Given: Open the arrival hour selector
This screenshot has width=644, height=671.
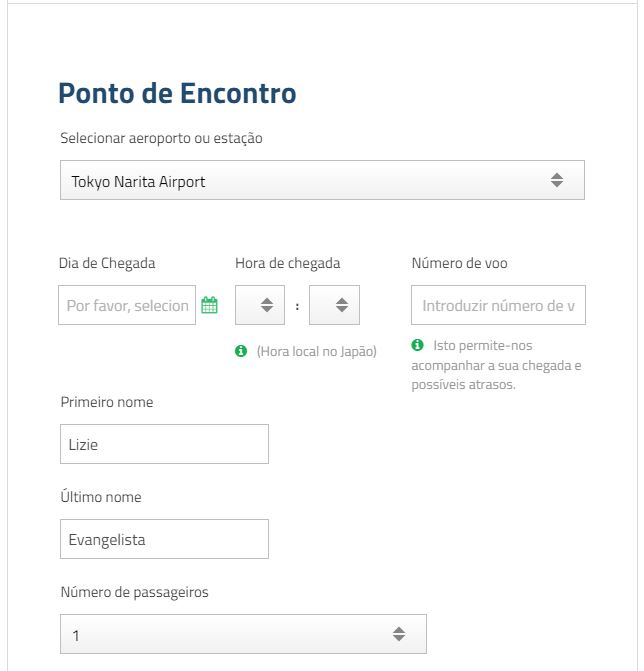Looking at the screenshot, I should pyautogui.click(x=260, y=306).
